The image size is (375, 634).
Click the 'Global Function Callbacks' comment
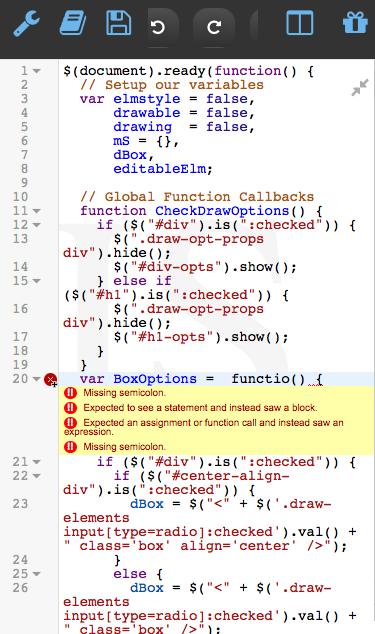pos(197,197)
